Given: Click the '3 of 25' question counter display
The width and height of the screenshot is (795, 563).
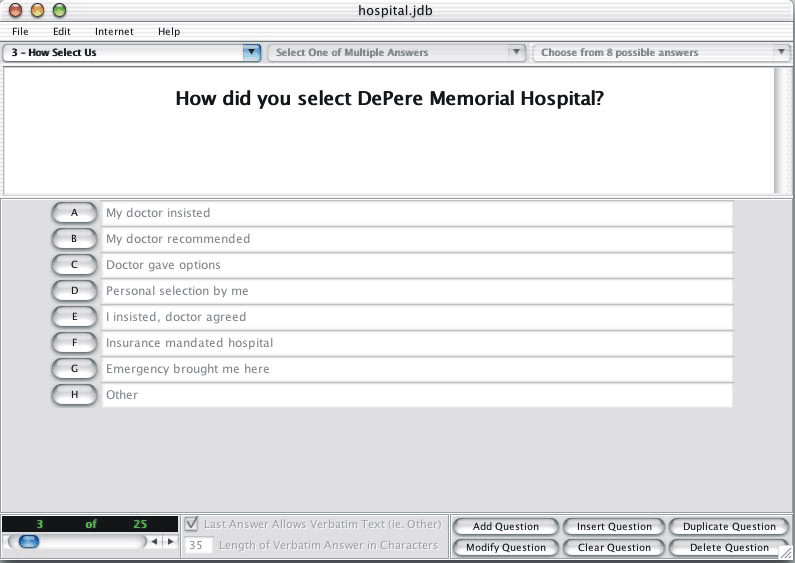Looking at the screenshot, I should click(x=90, y=524).
